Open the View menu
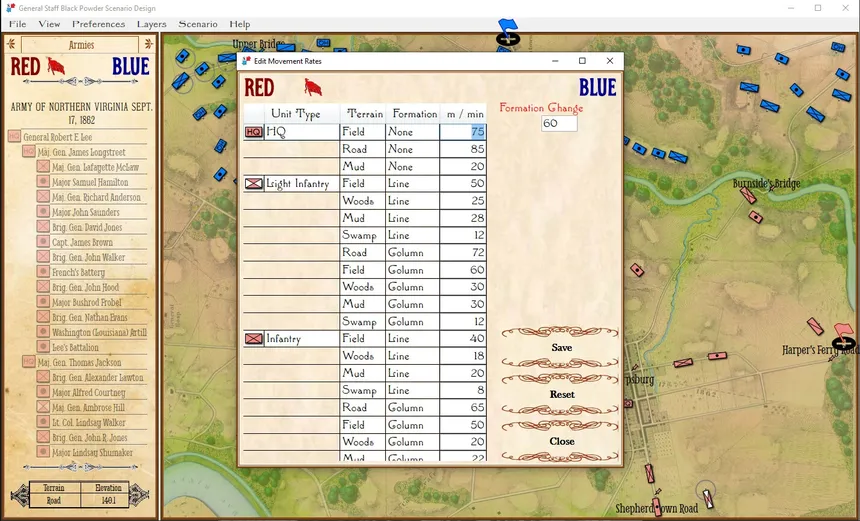Screen dimensions: 860x521 [x=49, y=24]
